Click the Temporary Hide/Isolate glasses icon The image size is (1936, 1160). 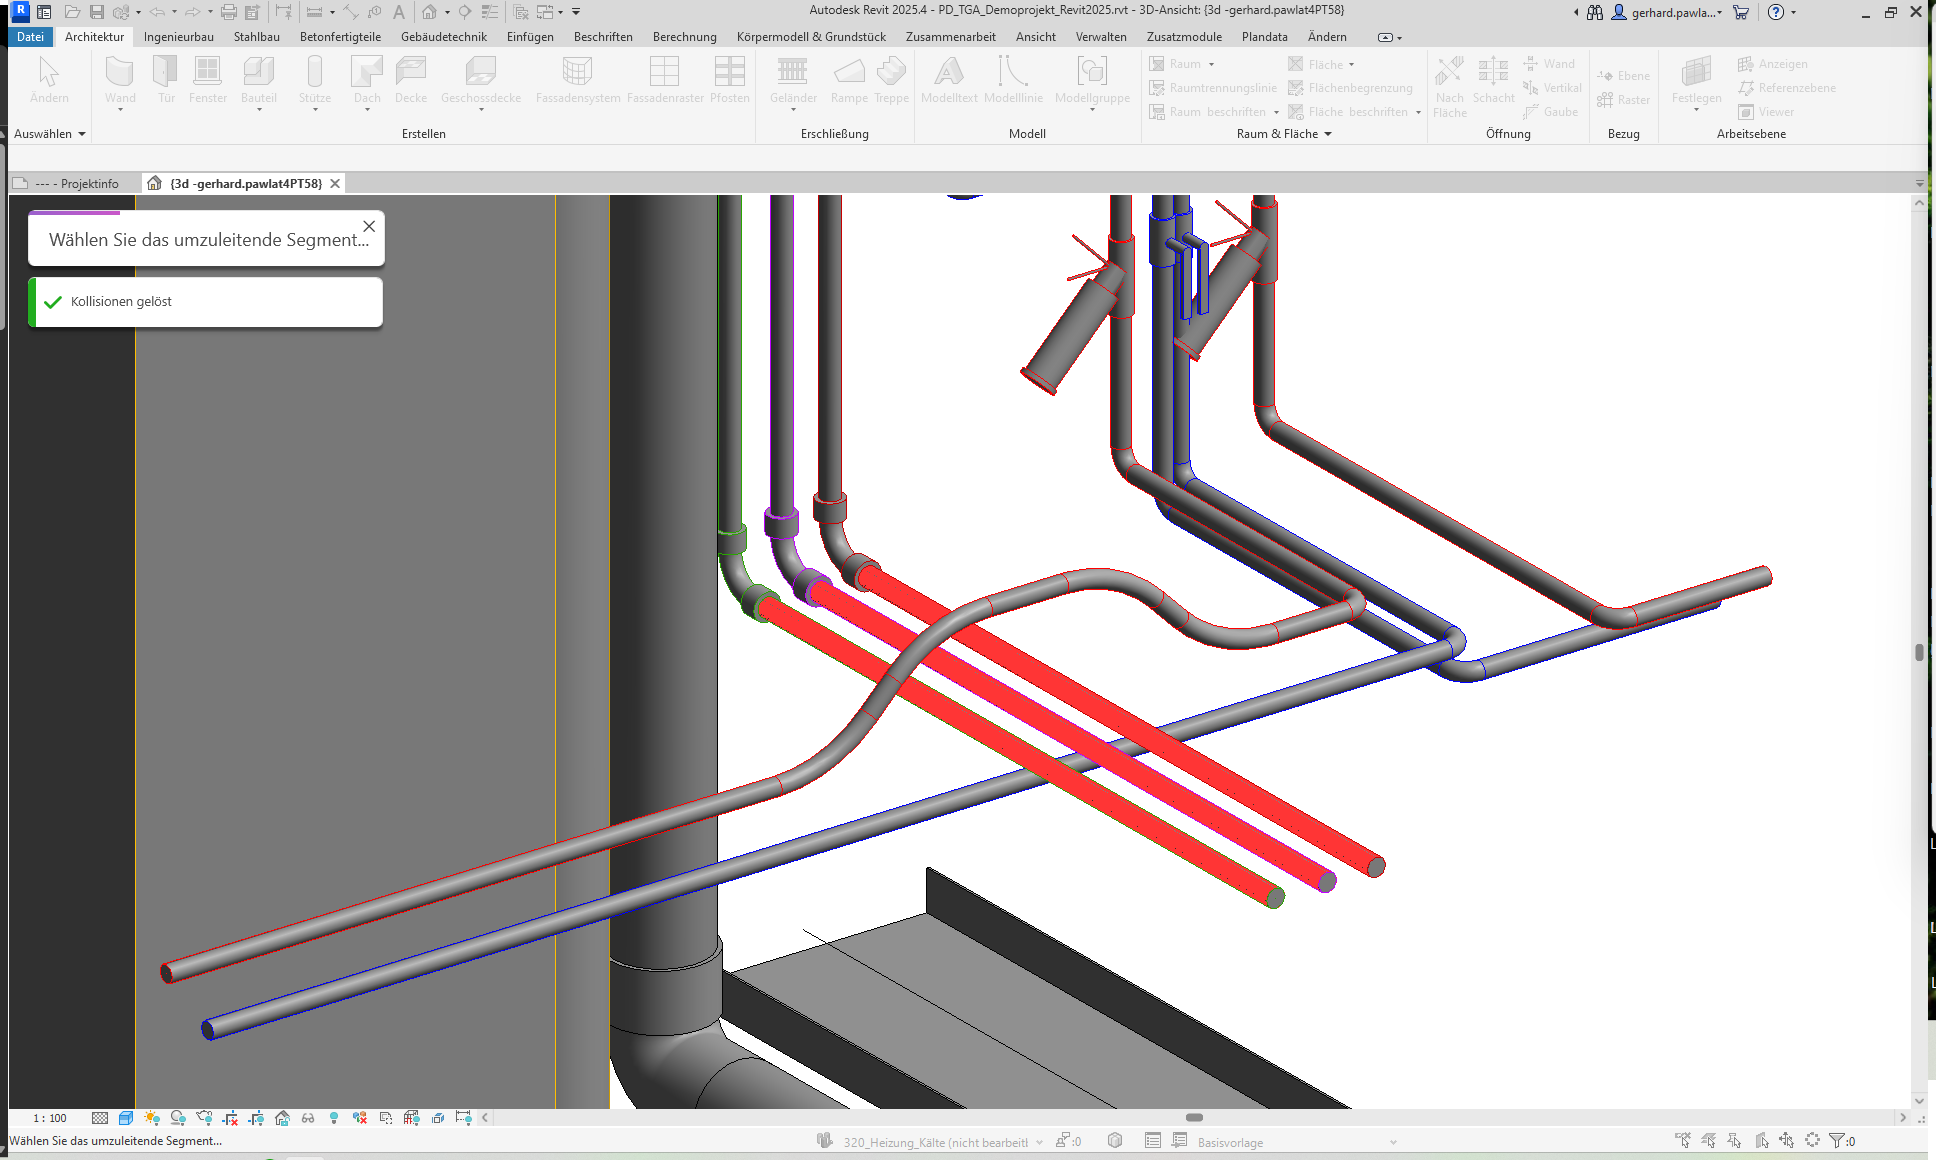click(308, 1118)
